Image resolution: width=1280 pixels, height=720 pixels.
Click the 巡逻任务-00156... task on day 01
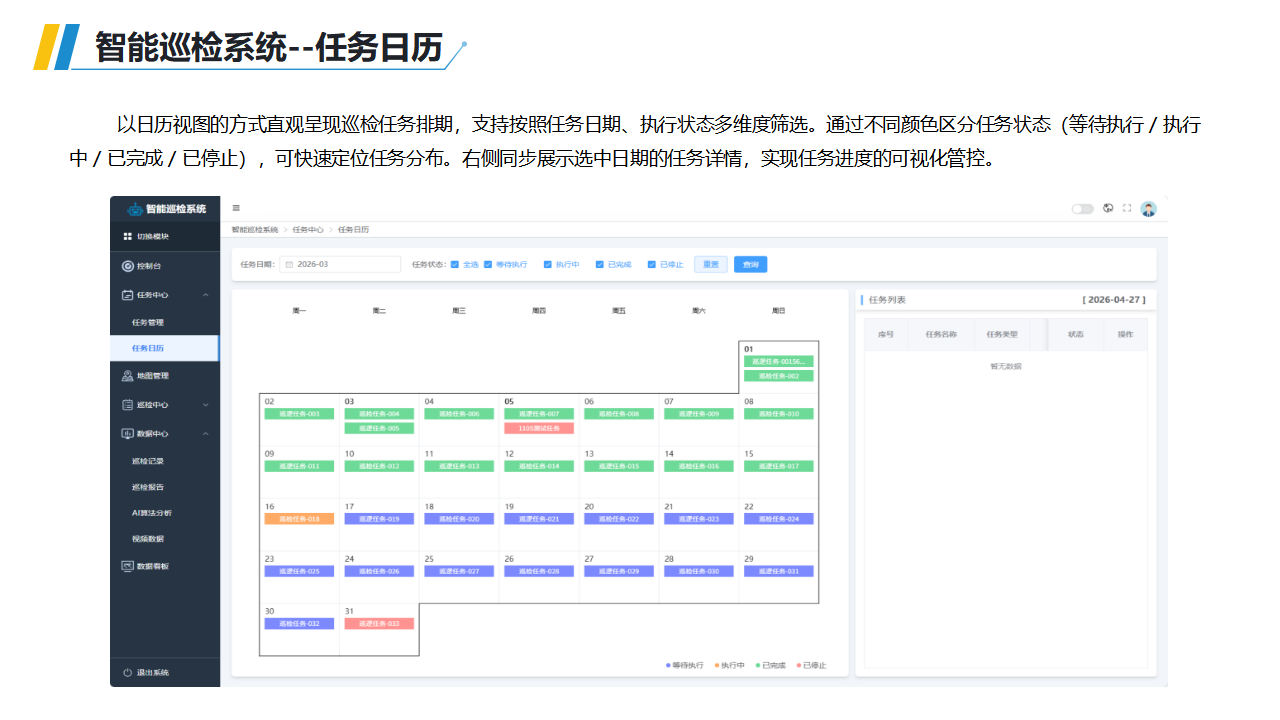click(779, 361)
